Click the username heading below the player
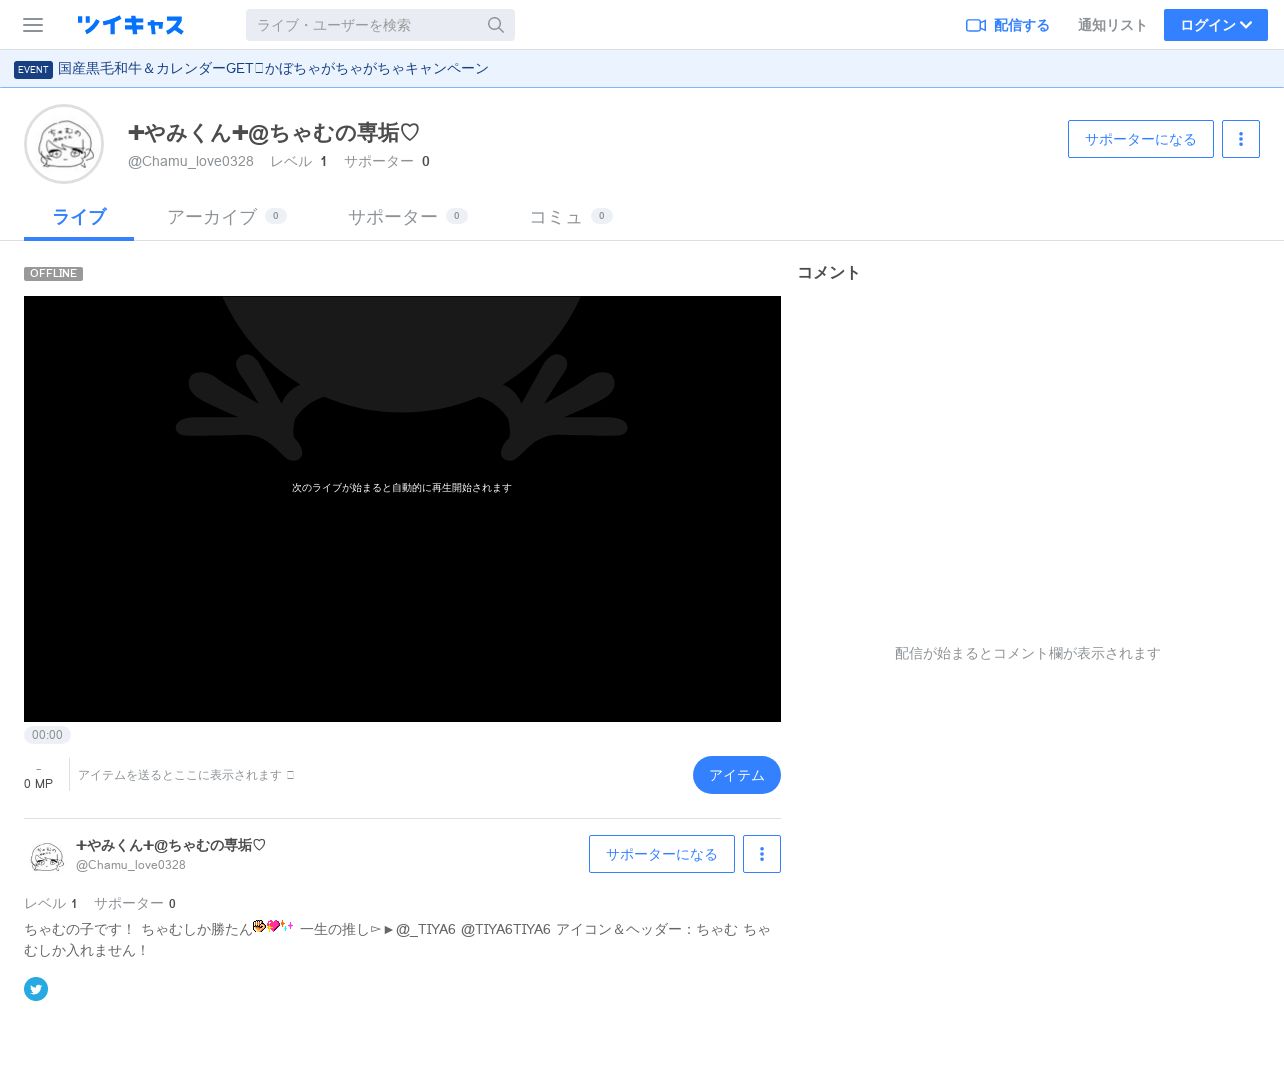The image size is (1284, 1074). click(x=171, y=845)
